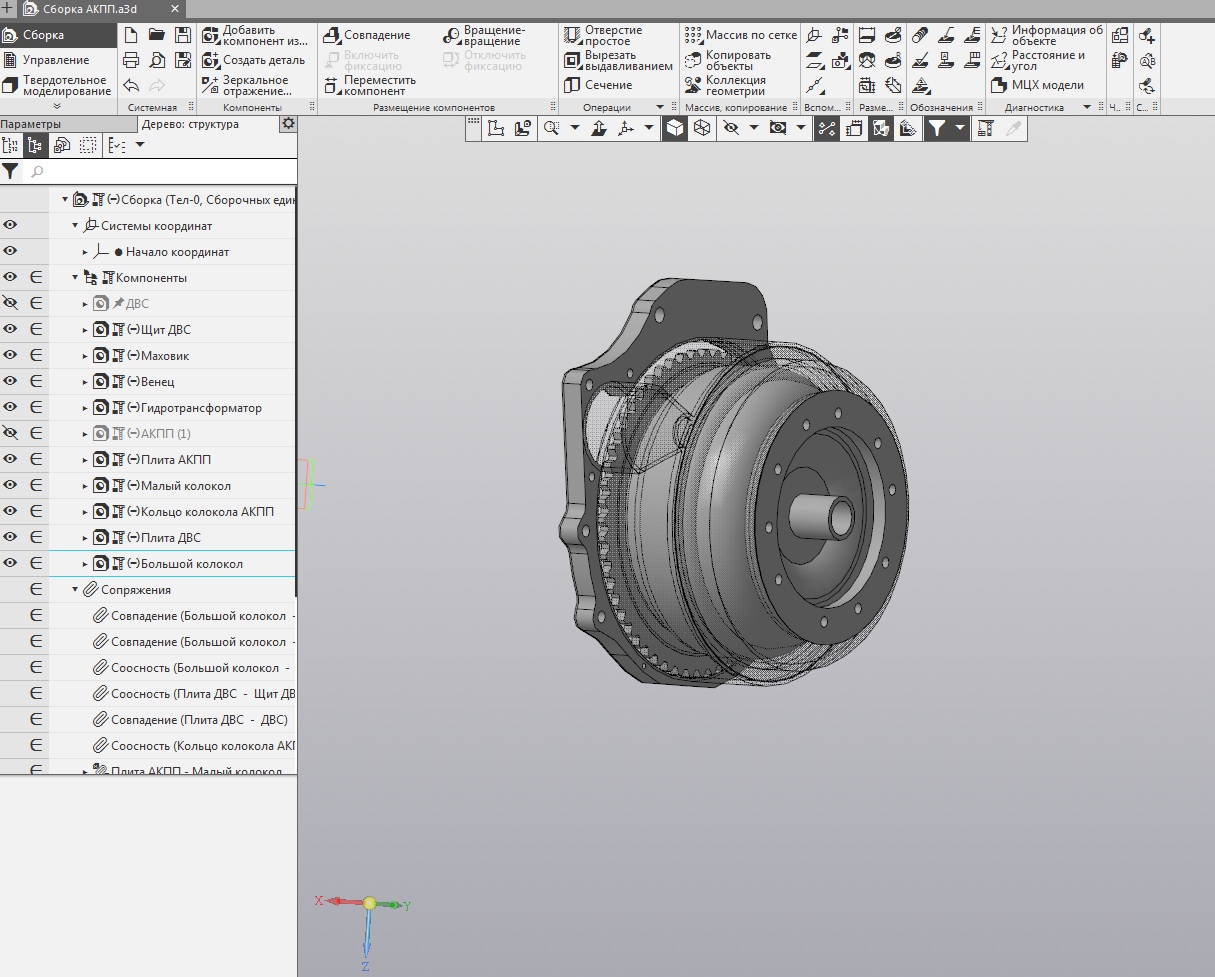Viewport: 1215px width, 977px height.
Task: Expand the Маховик component node
Action: tap(86, 356)
